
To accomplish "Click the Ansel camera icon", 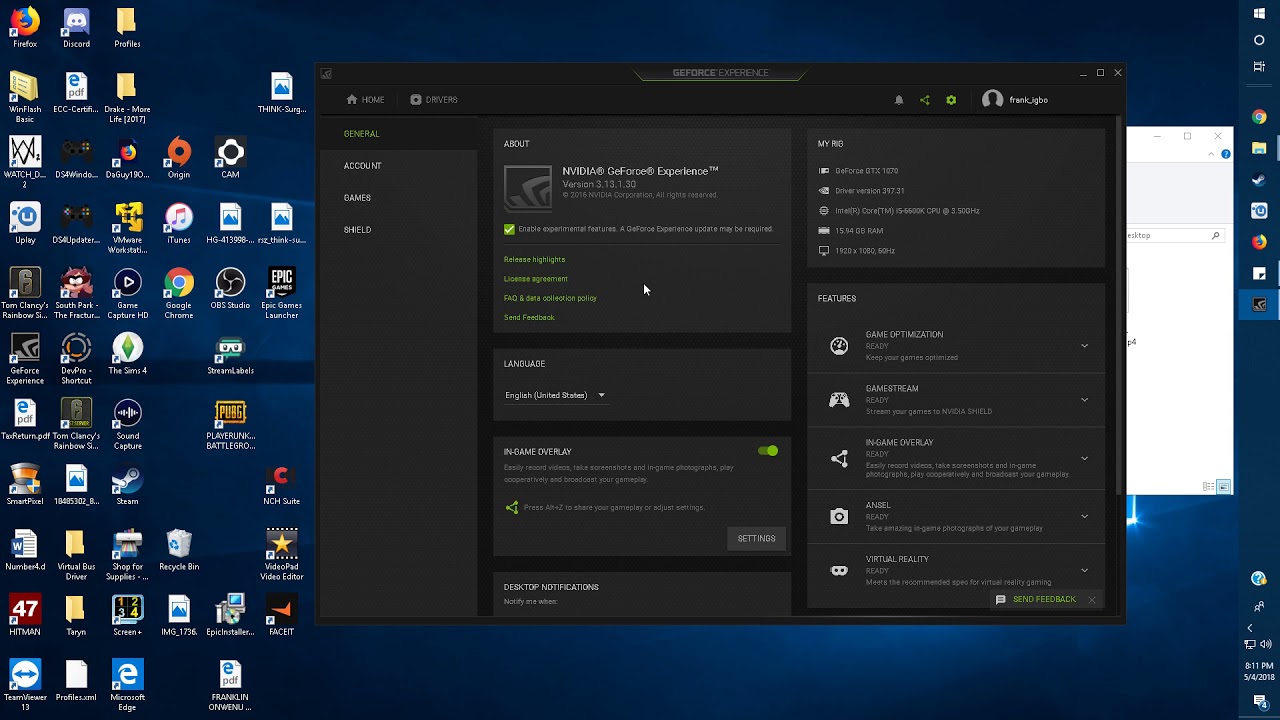I will (x=839, y=517).
